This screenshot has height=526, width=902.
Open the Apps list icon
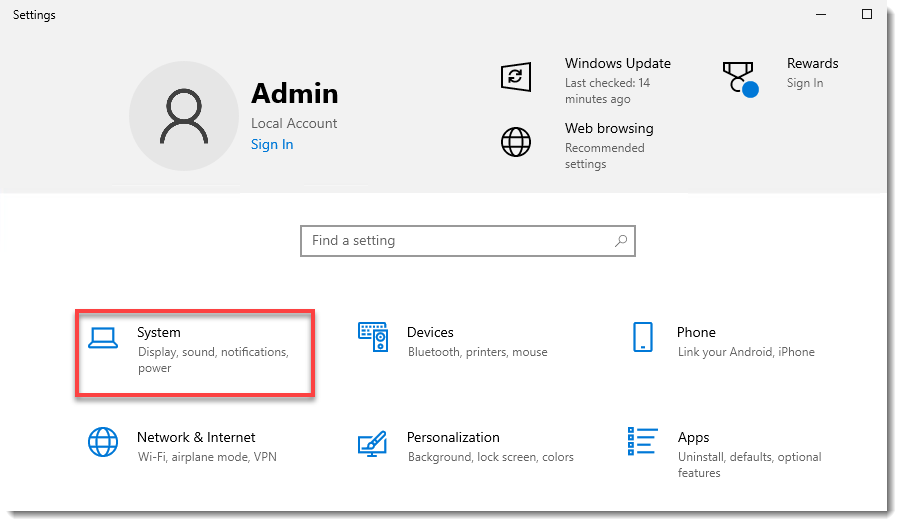click(x=642, y=441)
